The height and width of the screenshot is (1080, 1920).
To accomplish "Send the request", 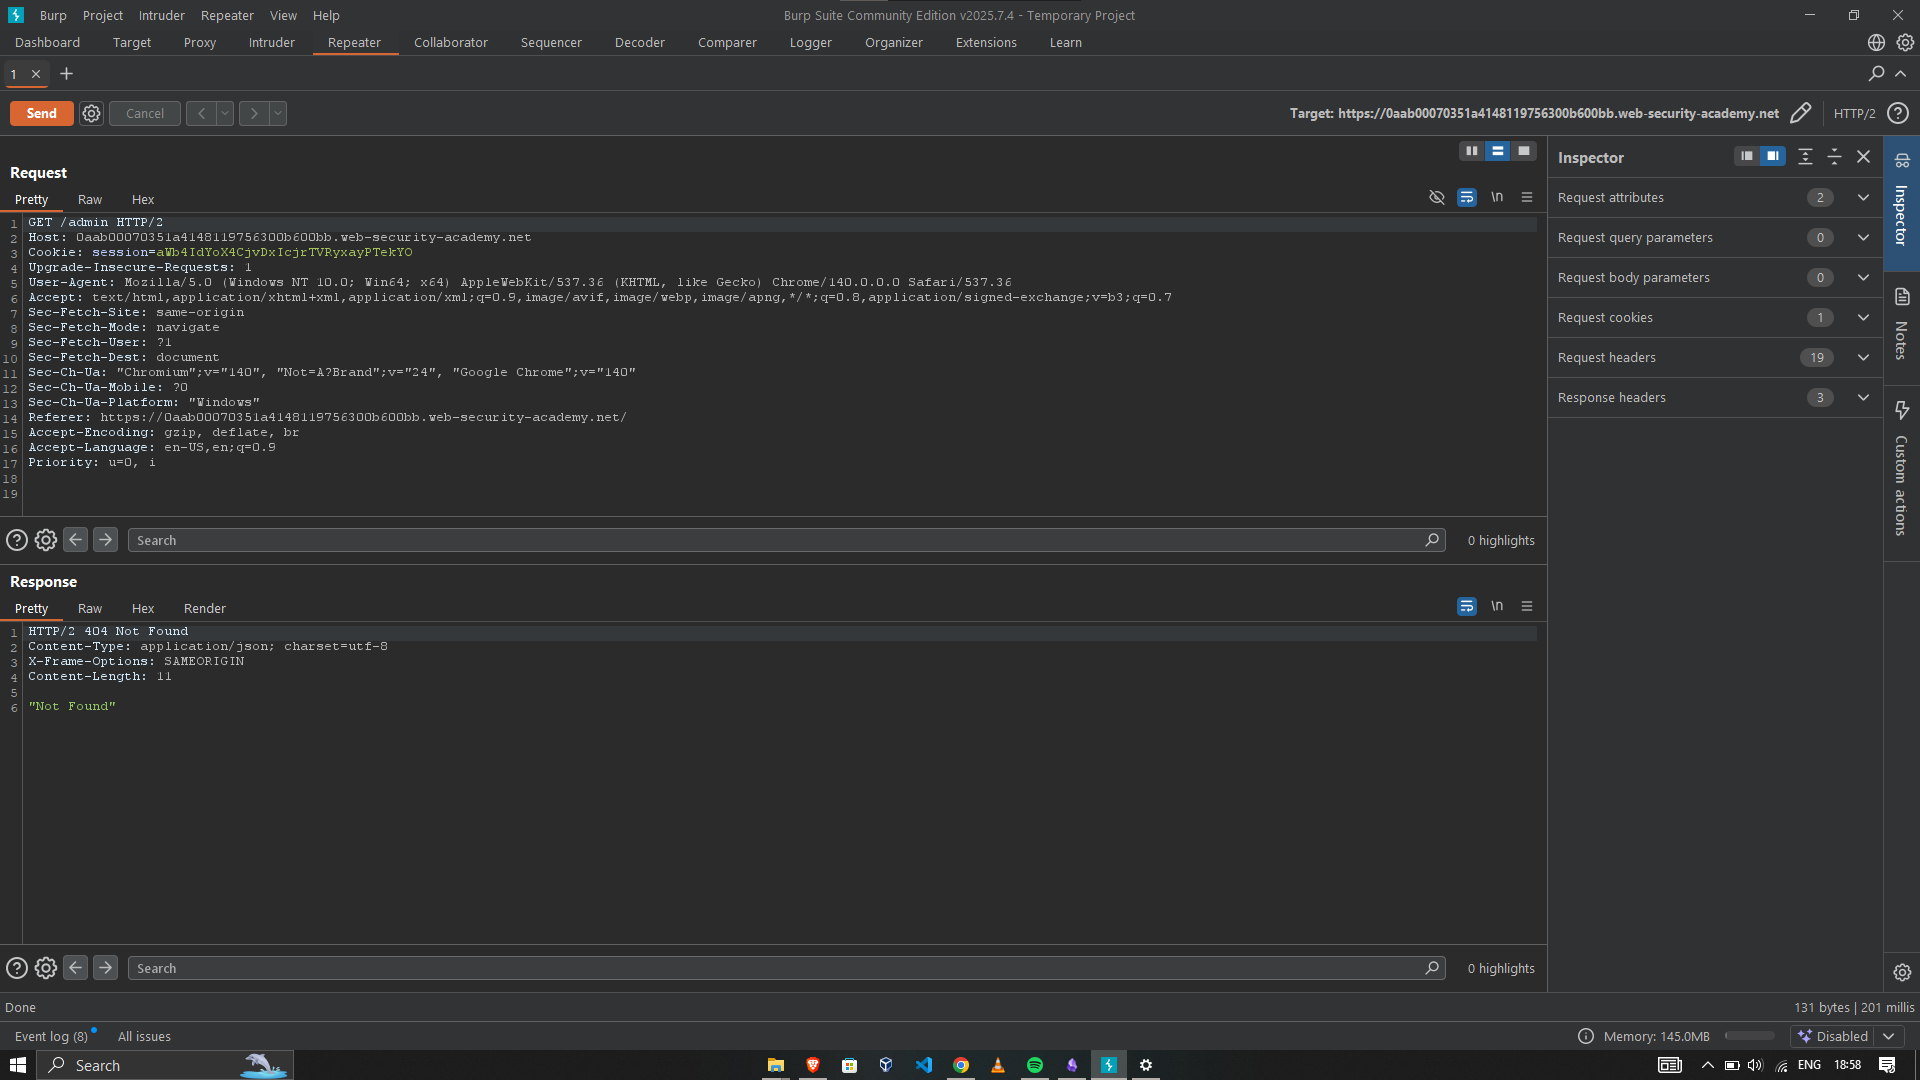I will click(x=41, y=114).
